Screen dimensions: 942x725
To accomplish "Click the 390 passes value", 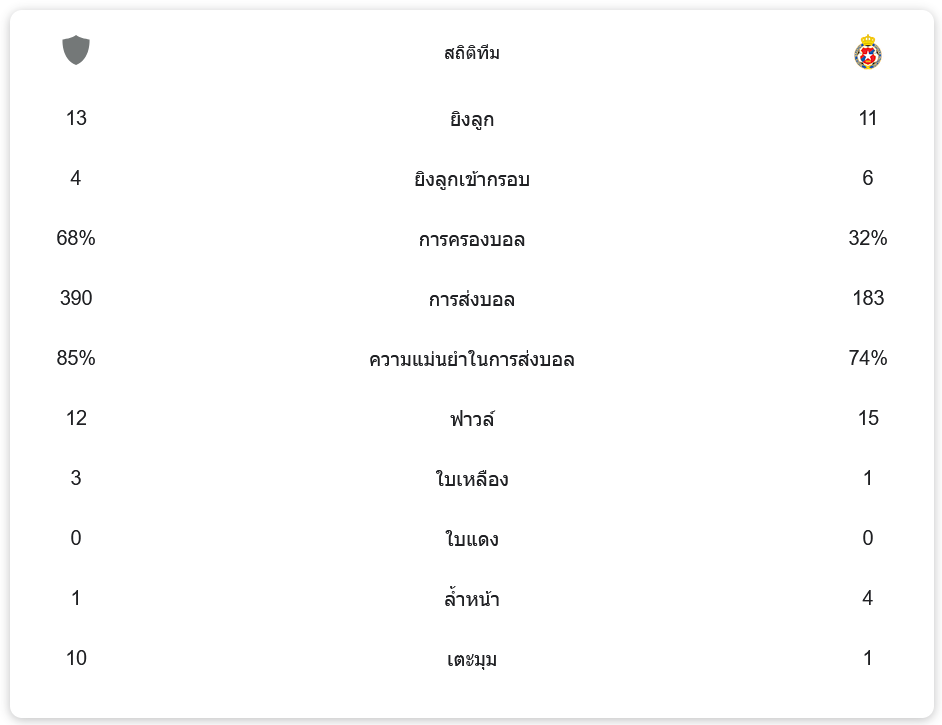I will 76,298.
